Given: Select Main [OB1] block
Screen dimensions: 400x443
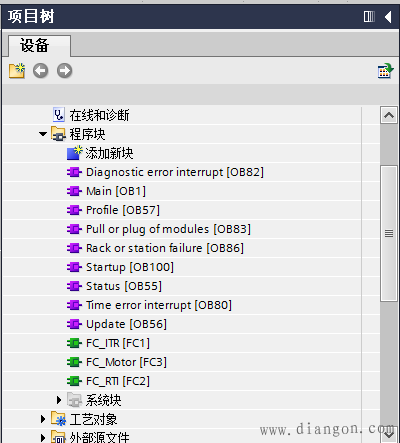Looking at the screenshot, I should [x=116, y=191].
